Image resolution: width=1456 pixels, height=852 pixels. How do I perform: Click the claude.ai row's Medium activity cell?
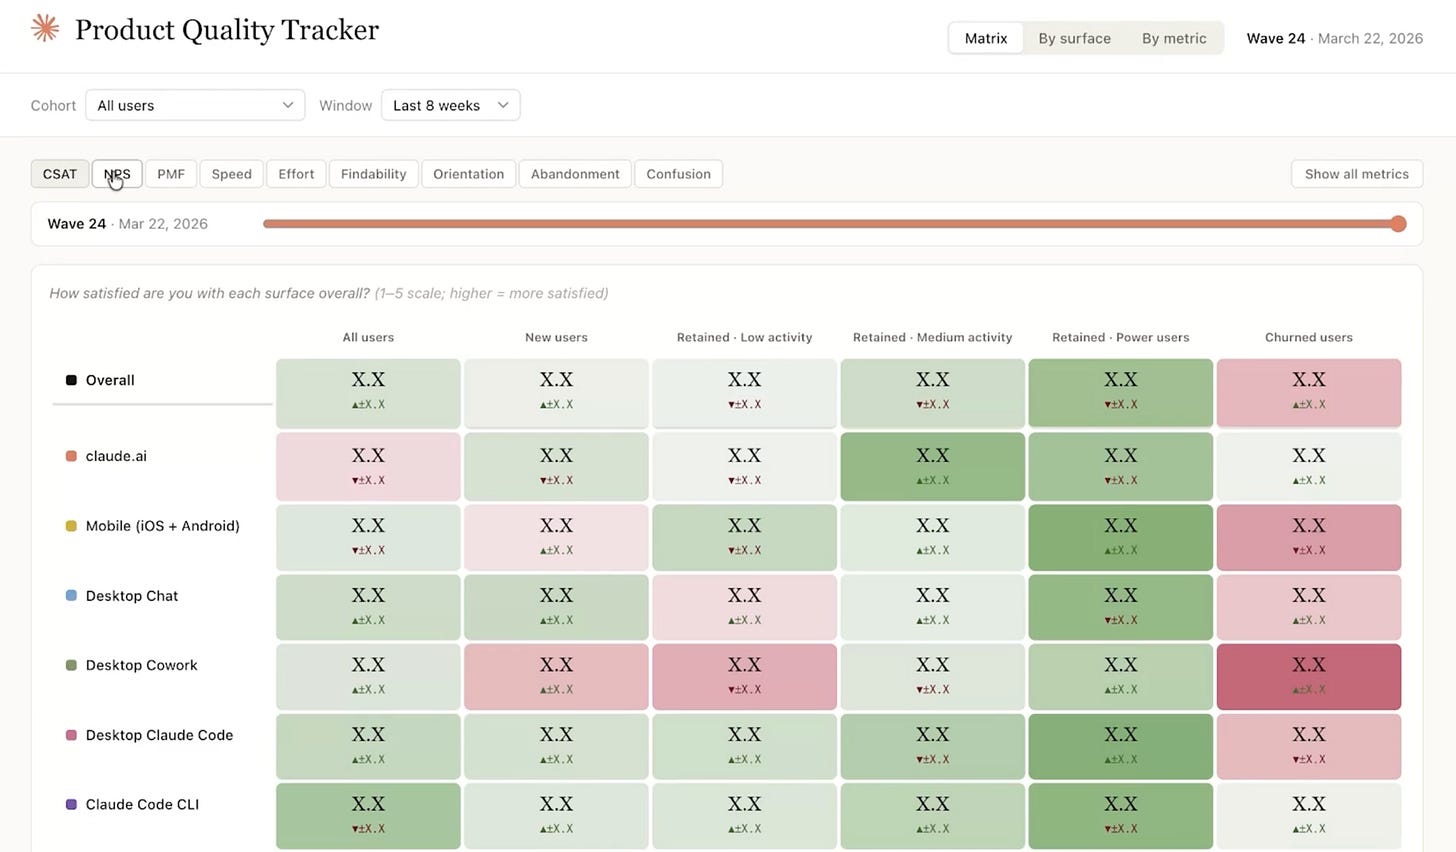tap(933, 466)
